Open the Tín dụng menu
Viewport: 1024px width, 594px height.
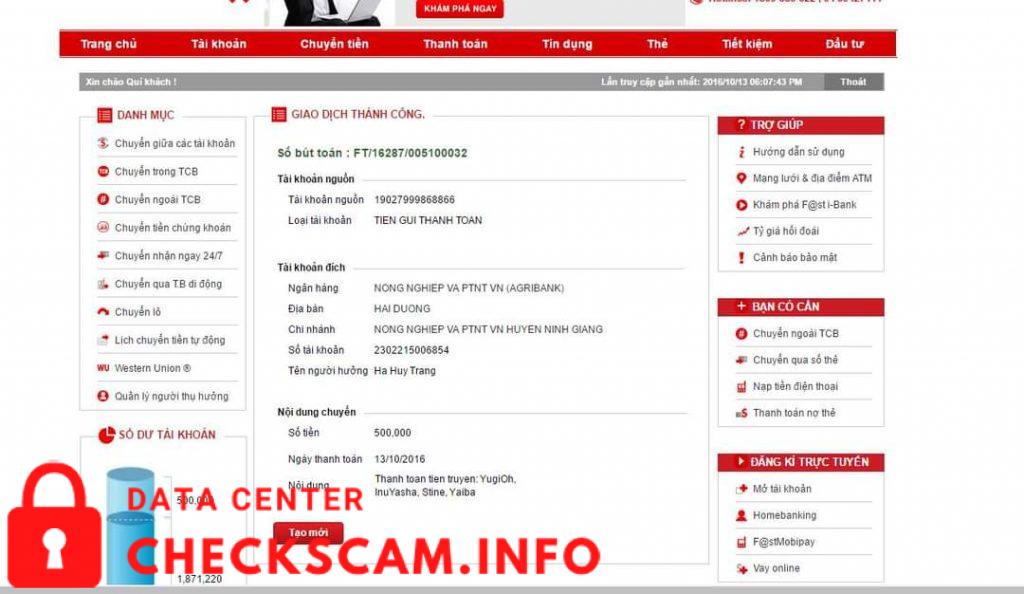[x=567, y=44]
